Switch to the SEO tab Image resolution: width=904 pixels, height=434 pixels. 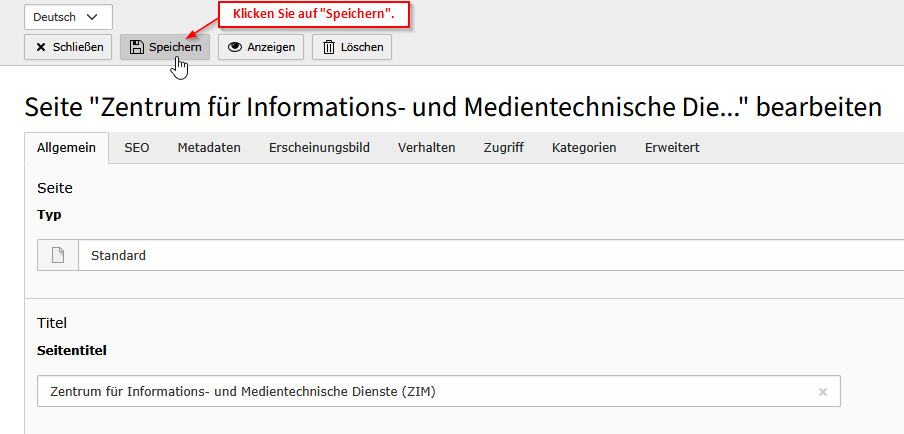(x=137, y=148)
